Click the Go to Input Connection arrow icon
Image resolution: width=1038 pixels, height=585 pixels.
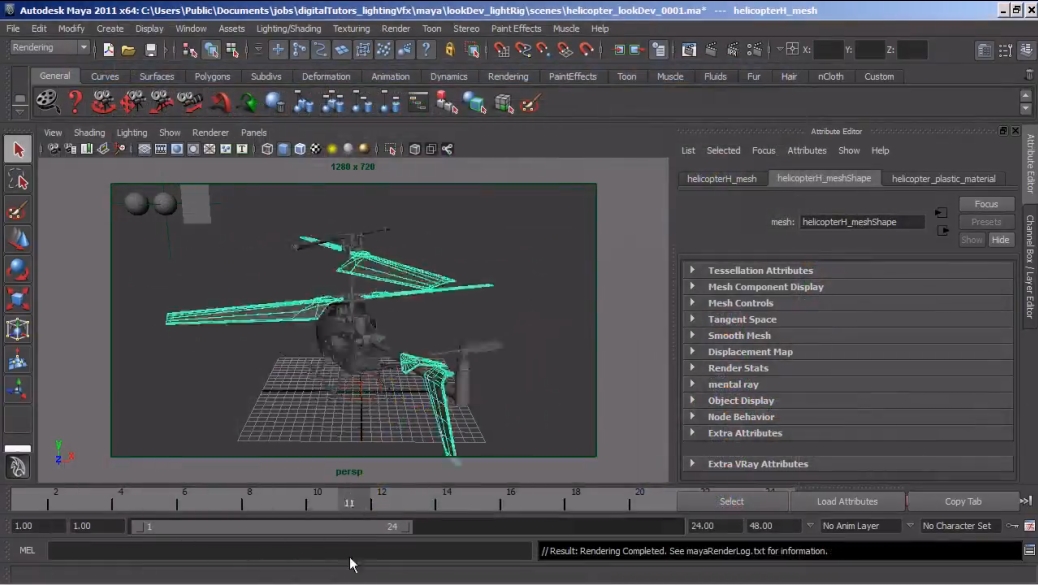tap(941, 212)
